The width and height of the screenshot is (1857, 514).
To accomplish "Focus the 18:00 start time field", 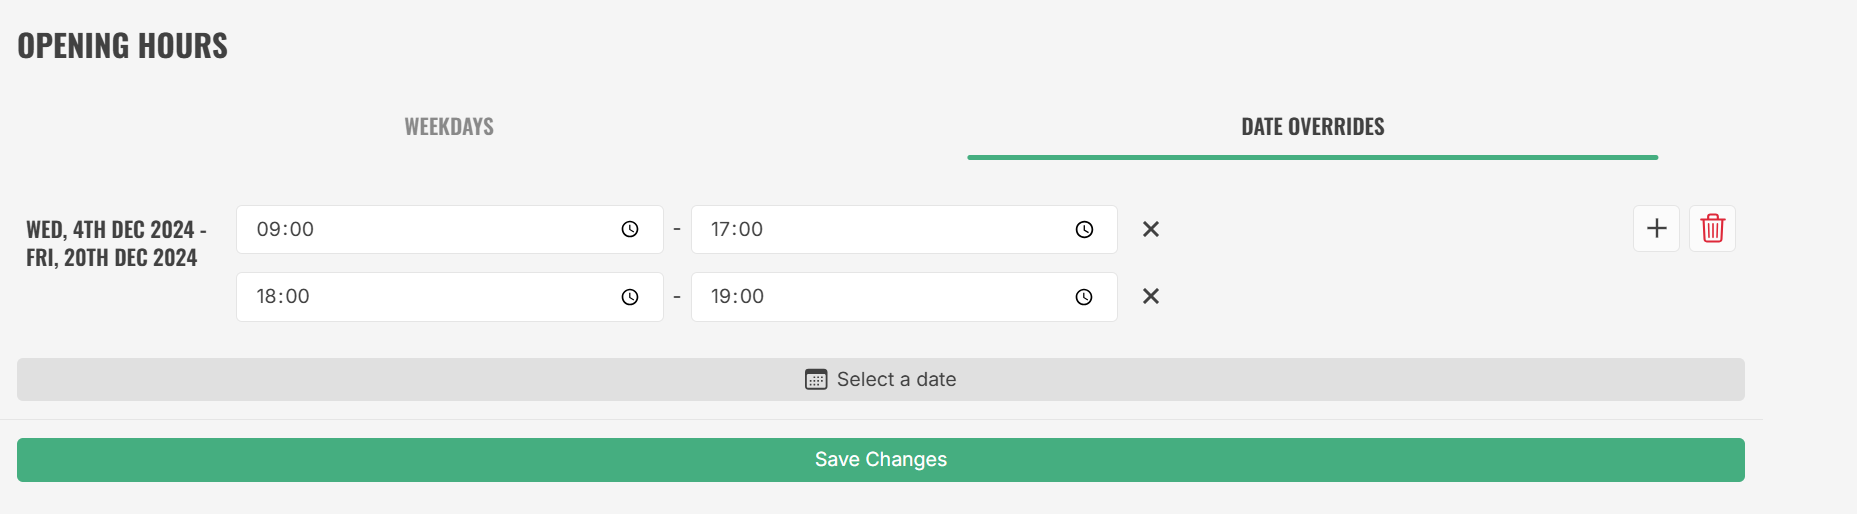I will click(x=450, y=297).
